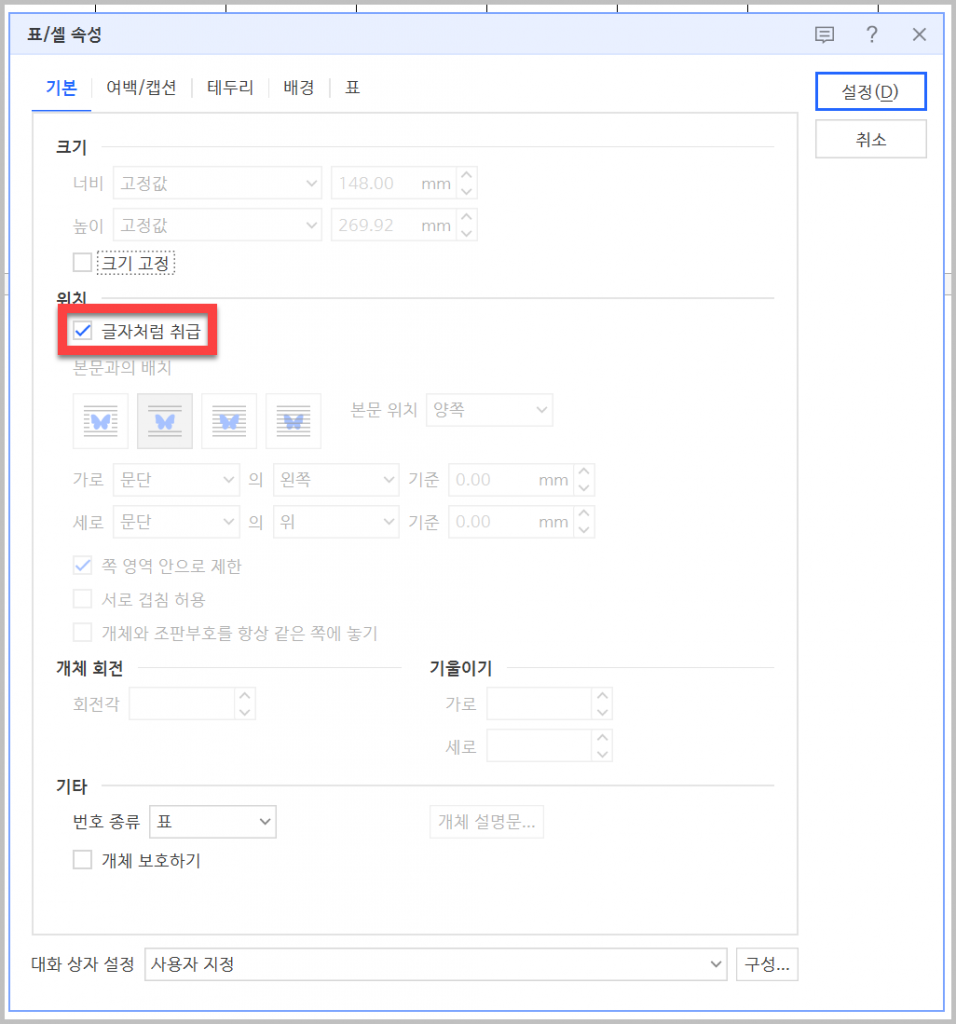Expand the 대화 상자 설정 dropdown
The height and width of the screenshot is (1024, 956).
click(x=436, y=965)
